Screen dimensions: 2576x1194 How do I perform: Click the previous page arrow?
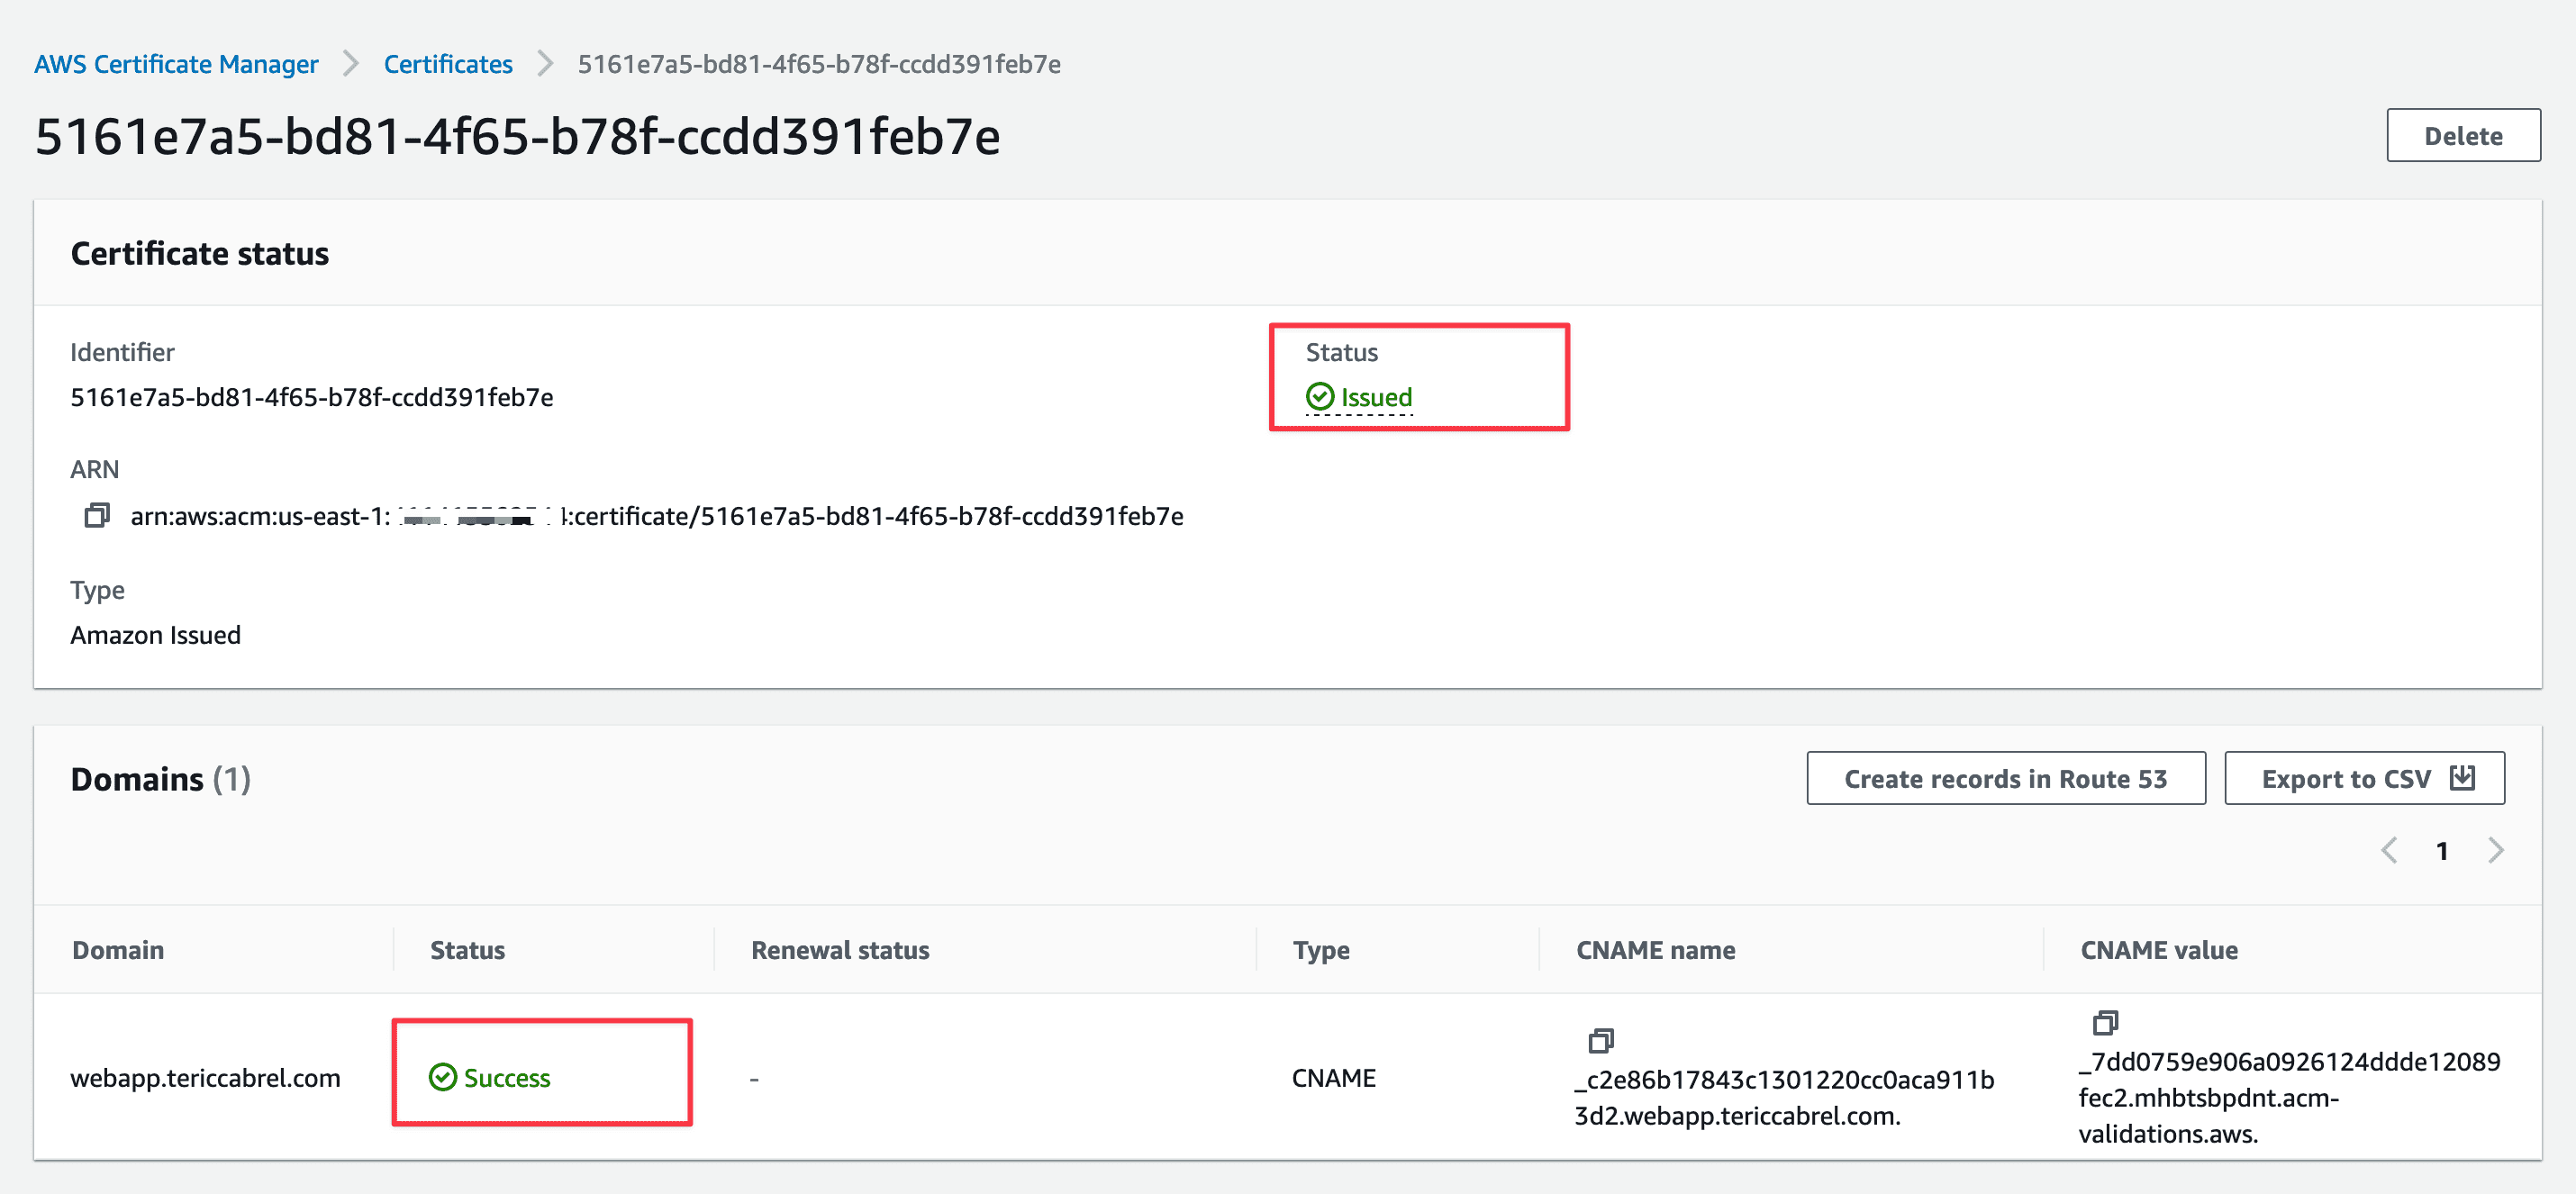pyautogui.click(x=2389, y=850)
